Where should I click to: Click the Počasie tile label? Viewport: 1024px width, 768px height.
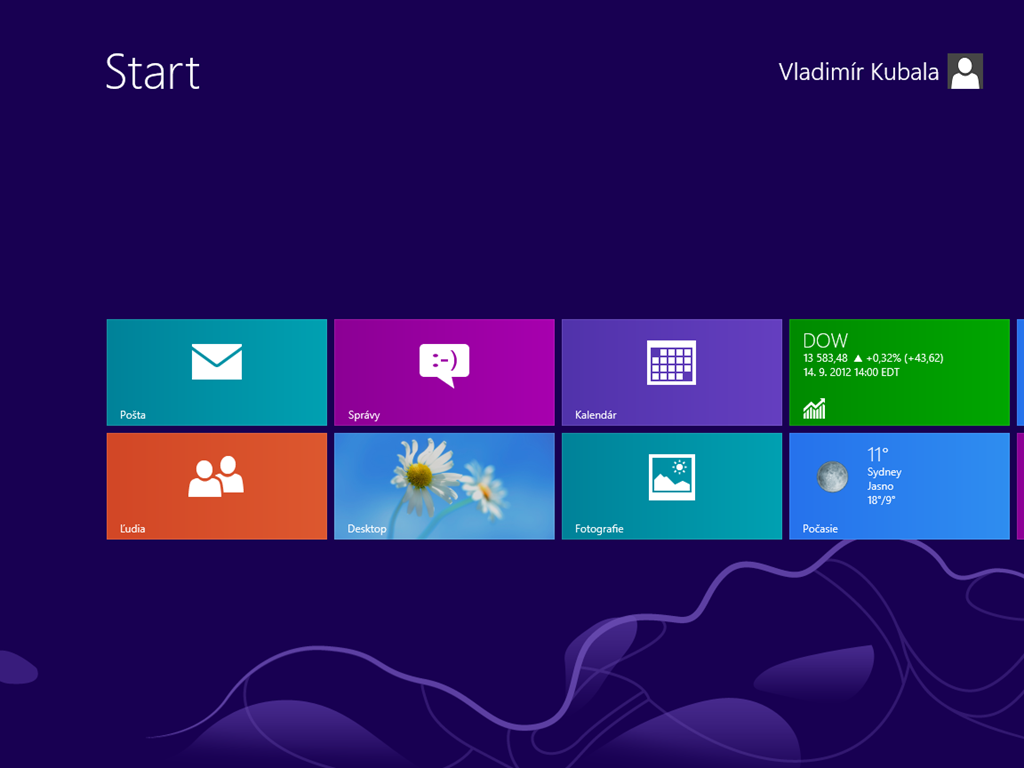pyautogui.click(x=820, y=528)
